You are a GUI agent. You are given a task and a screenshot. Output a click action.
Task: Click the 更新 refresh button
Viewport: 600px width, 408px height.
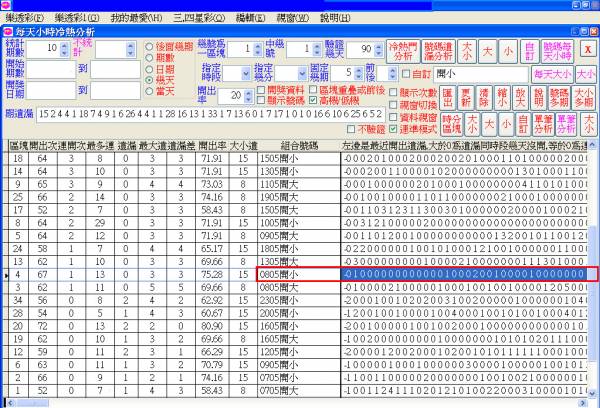[x=466, y=96]
